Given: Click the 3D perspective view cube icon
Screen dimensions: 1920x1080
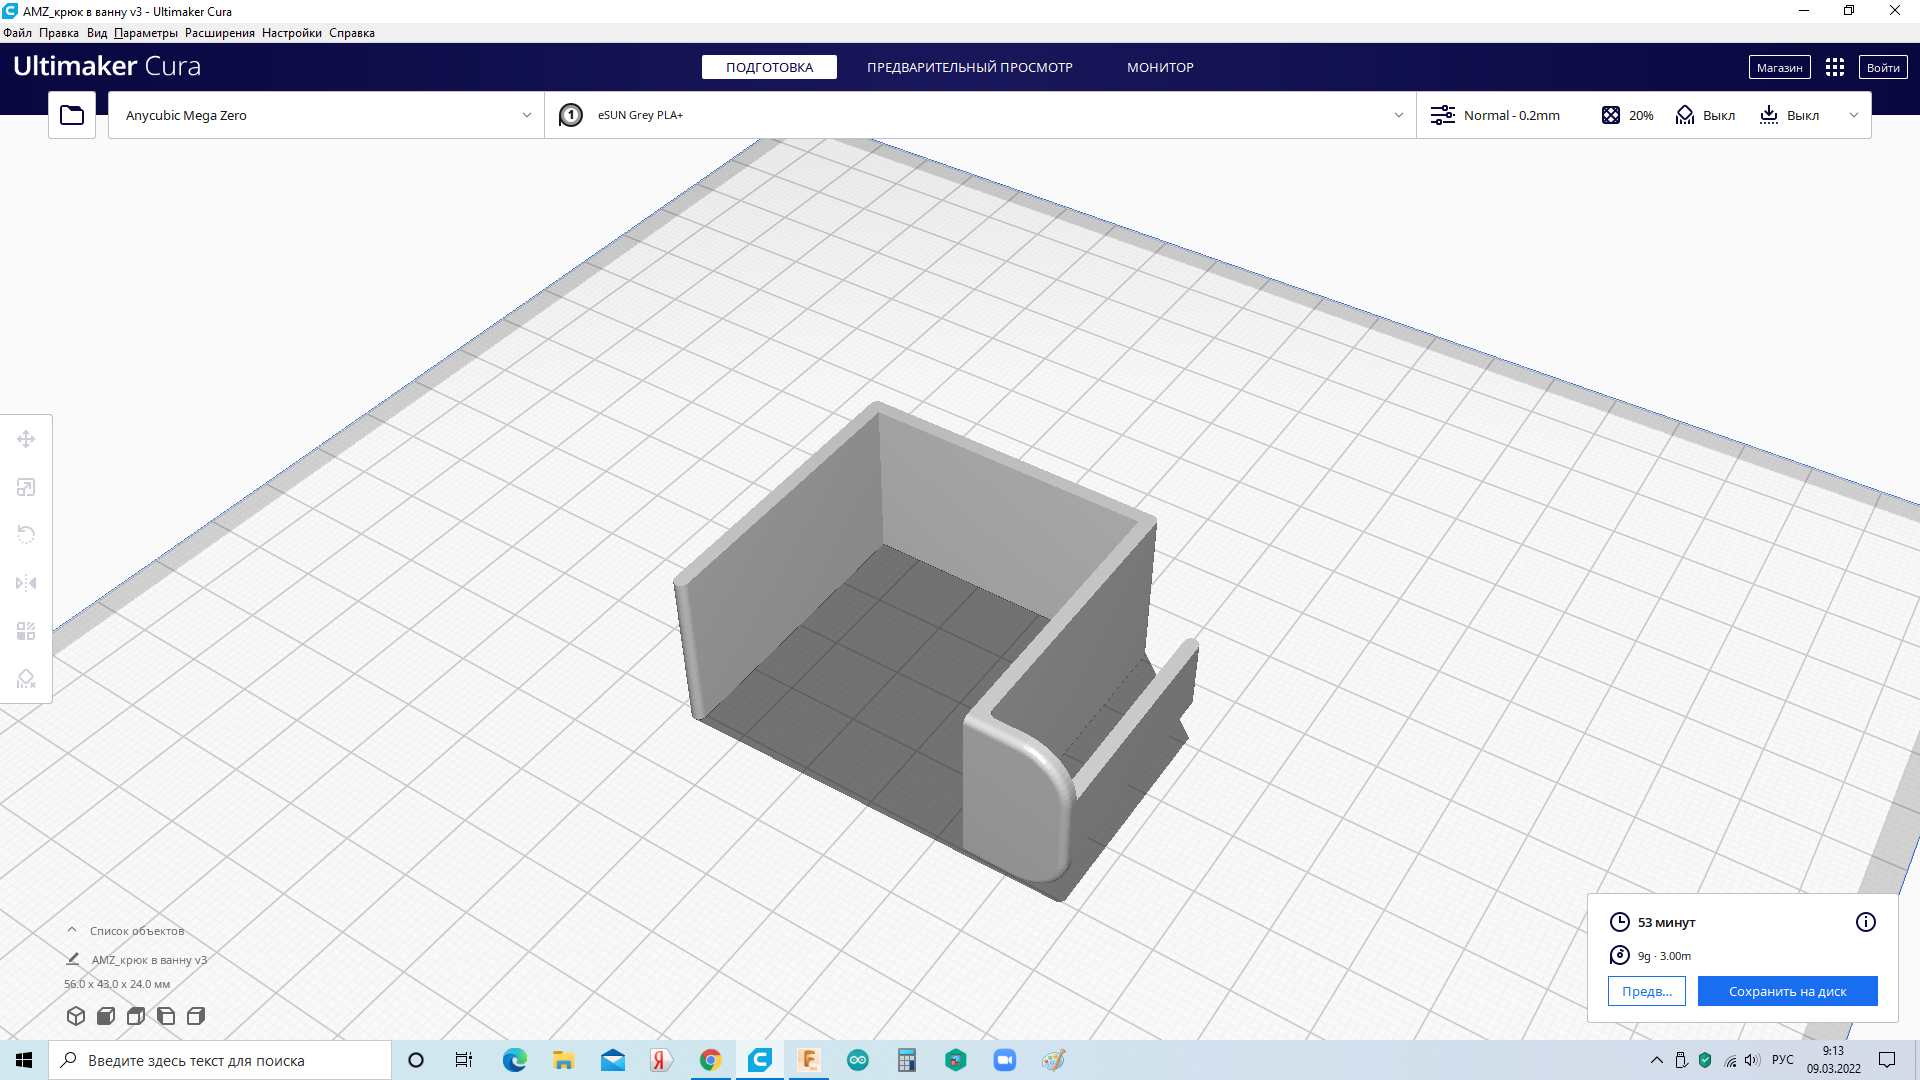Looking at the screenshot, I should (x=76, y=1016).
